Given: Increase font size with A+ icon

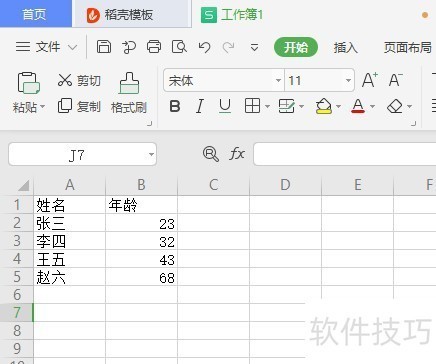Looking at the screenshot, I should point(370,80).
